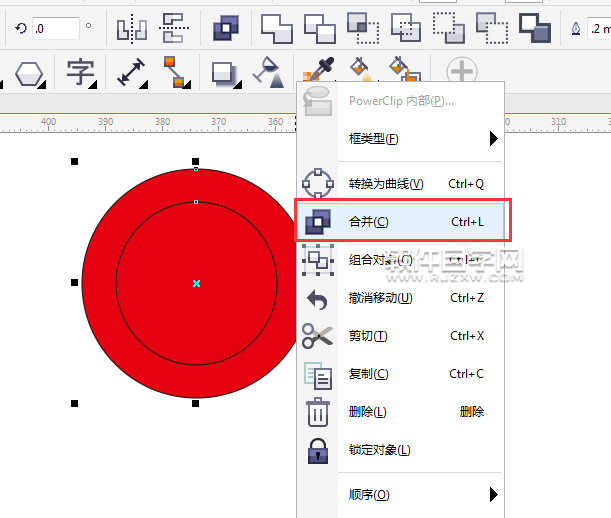Click the top-left selection handle
The width and height of the screenshot is (611, 518).
(x=74, y=161)
